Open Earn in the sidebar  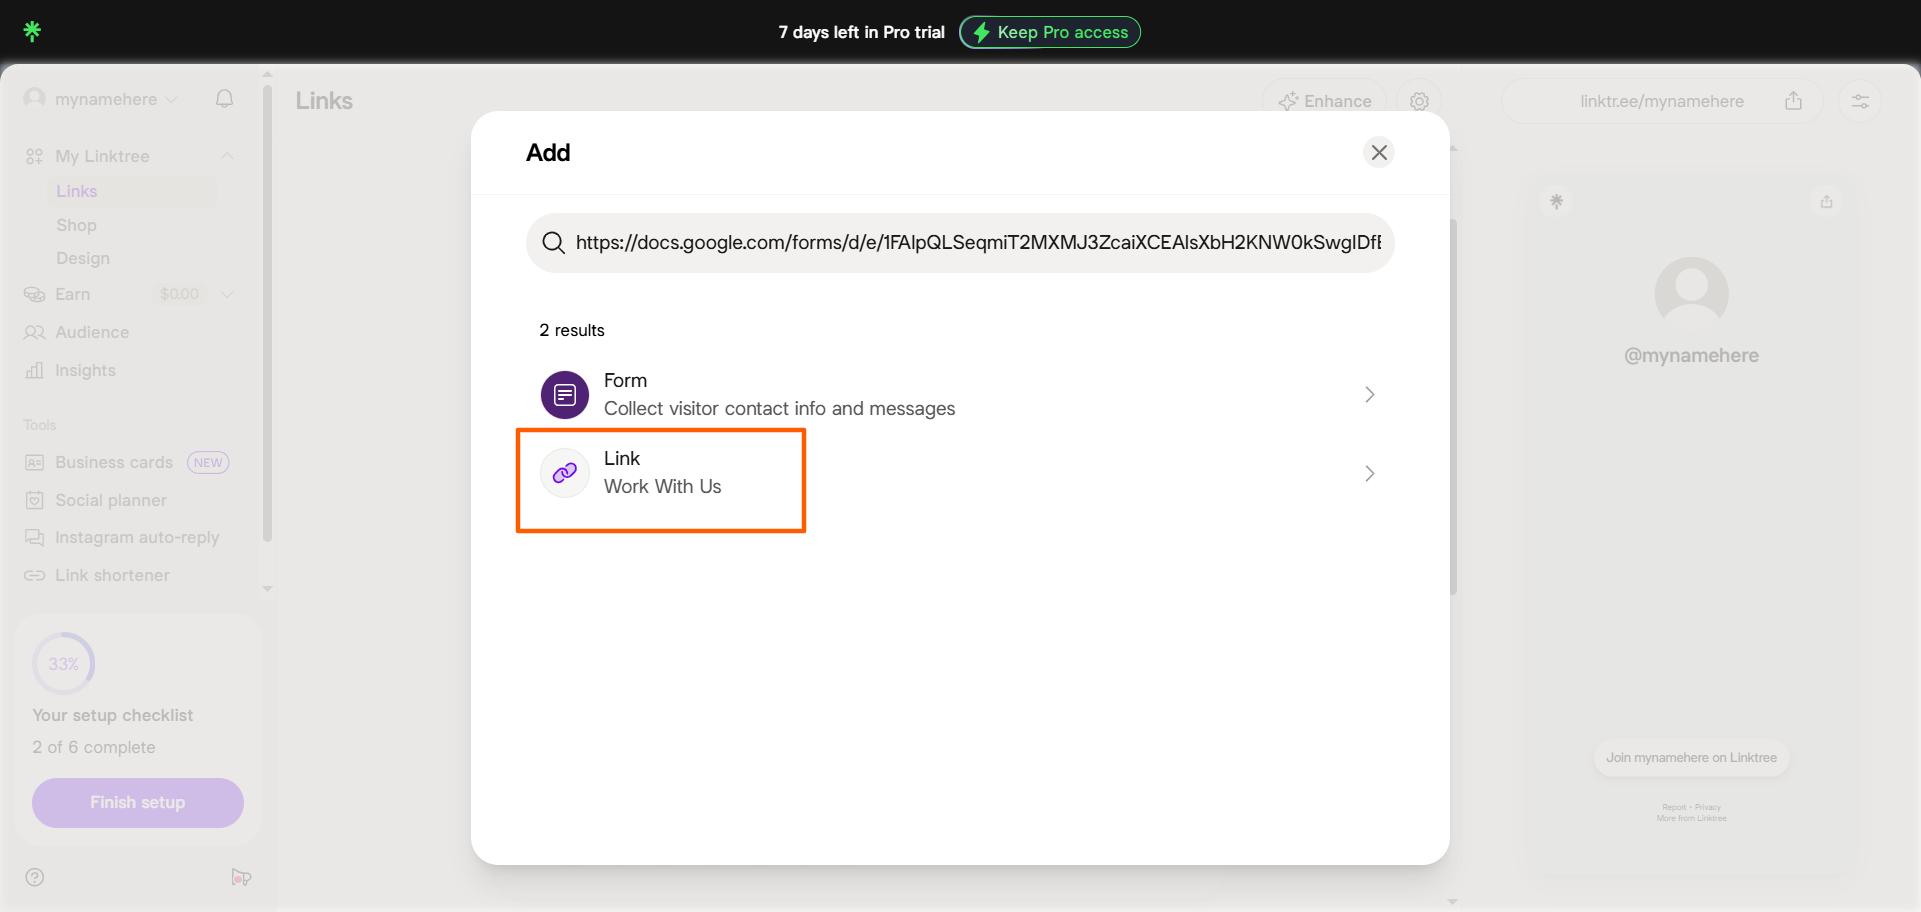[x=73, y=294]
